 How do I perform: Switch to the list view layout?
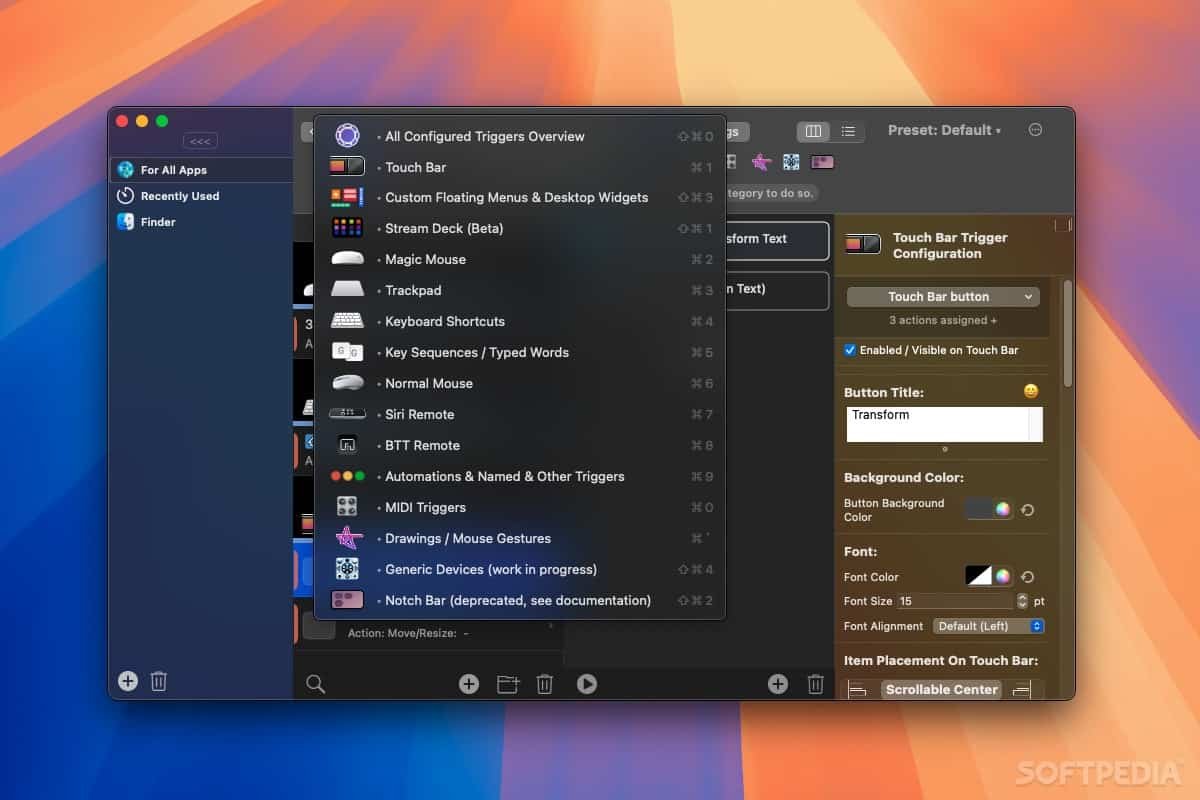pyautogui.click(x=847, y=131)
